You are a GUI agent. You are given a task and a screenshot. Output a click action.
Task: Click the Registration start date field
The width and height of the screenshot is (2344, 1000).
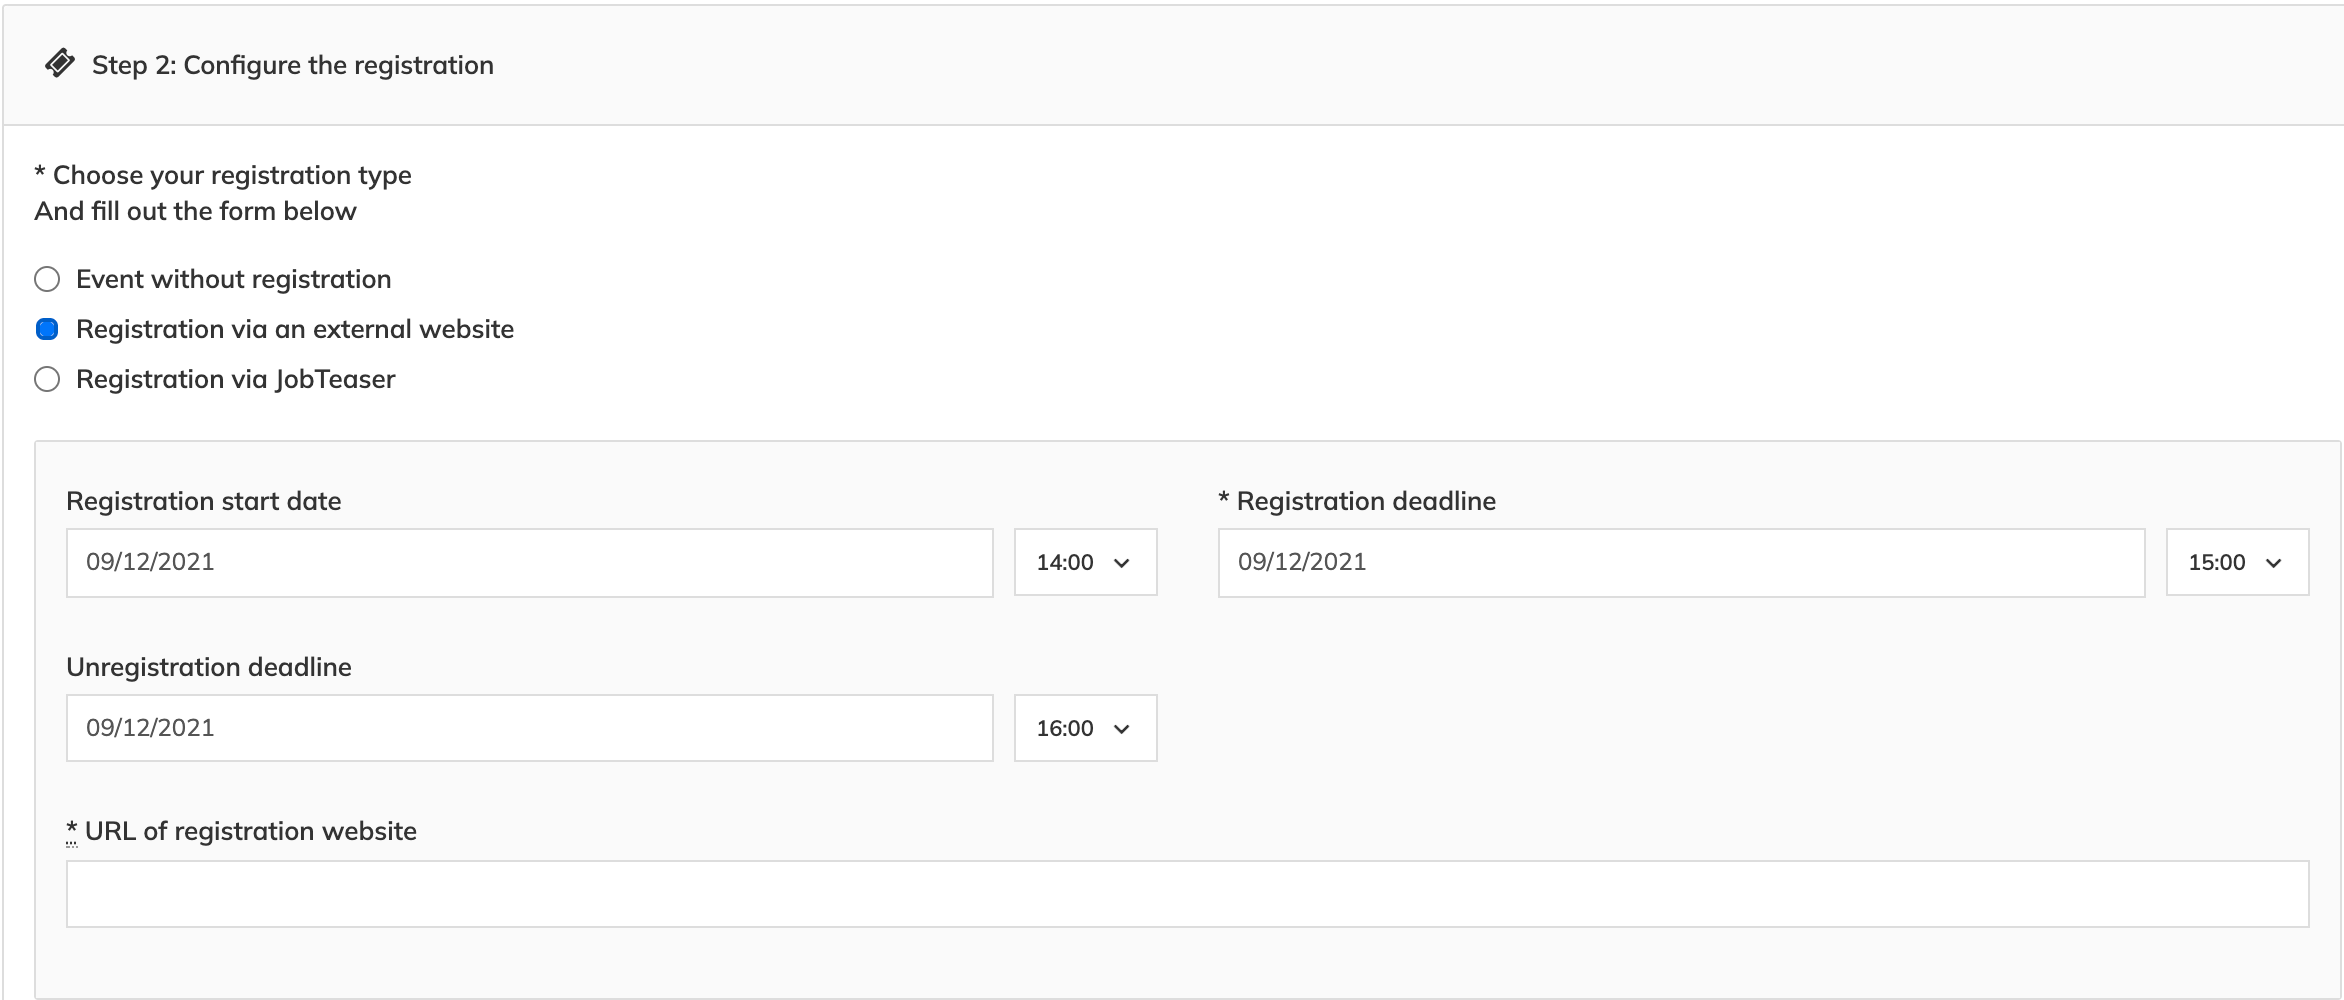[529, 562]
